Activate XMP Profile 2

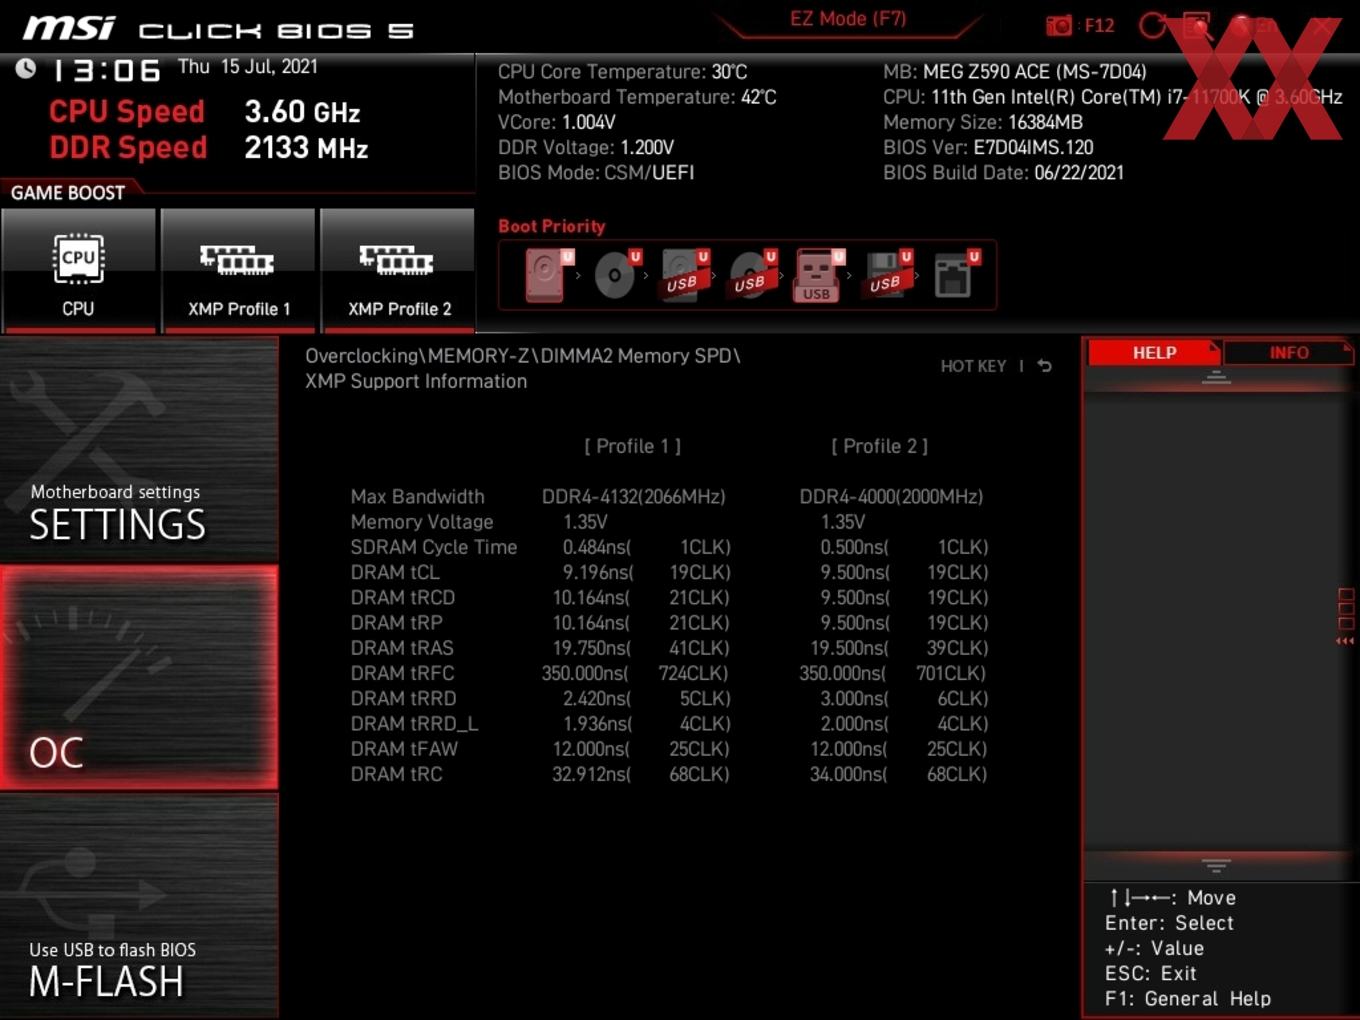[x=398, y=270]
